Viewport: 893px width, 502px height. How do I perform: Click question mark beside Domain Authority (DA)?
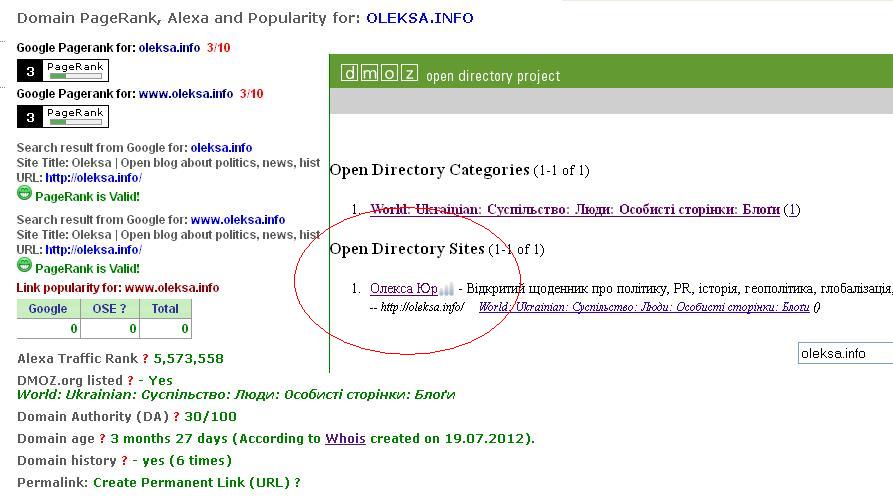tap(176, 417)
